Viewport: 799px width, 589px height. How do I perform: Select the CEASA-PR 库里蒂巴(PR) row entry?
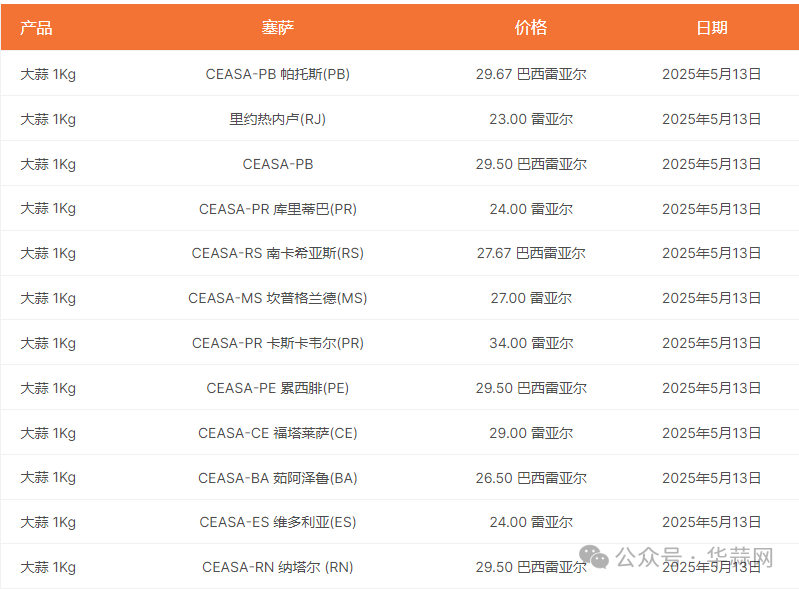[277, 209]
